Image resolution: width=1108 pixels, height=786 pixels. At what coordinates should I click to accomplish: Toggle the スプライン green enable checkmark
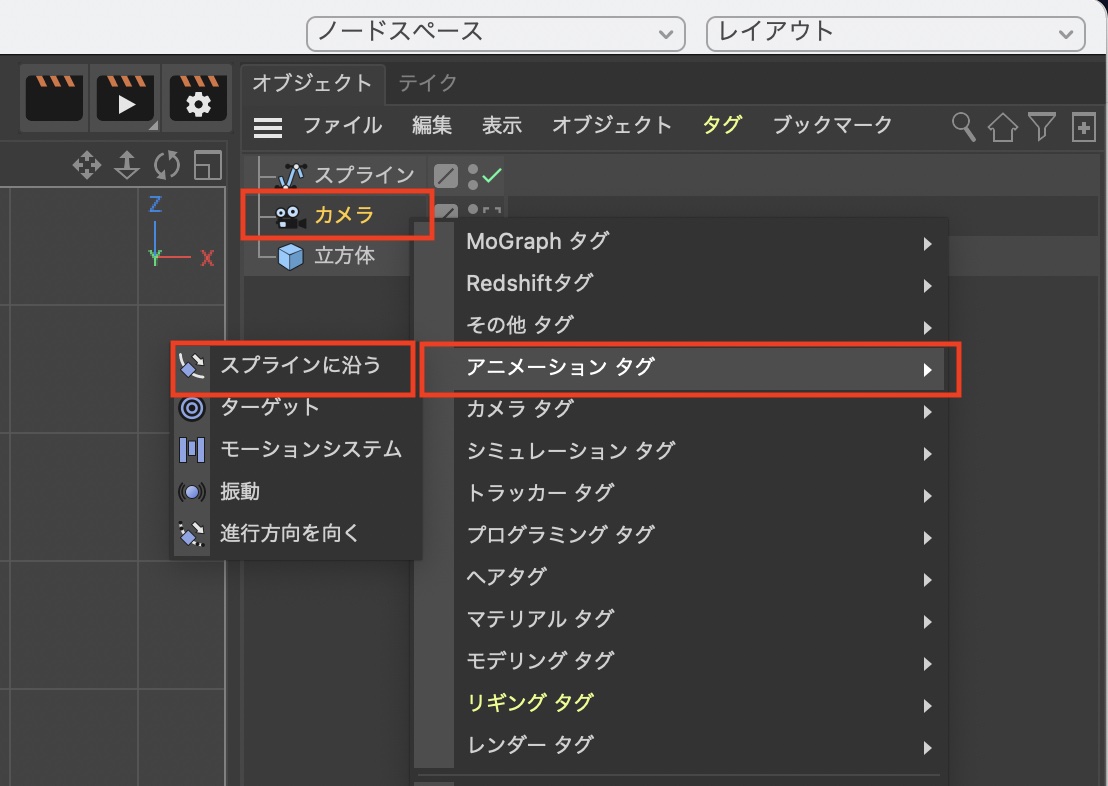coord(492,176)
